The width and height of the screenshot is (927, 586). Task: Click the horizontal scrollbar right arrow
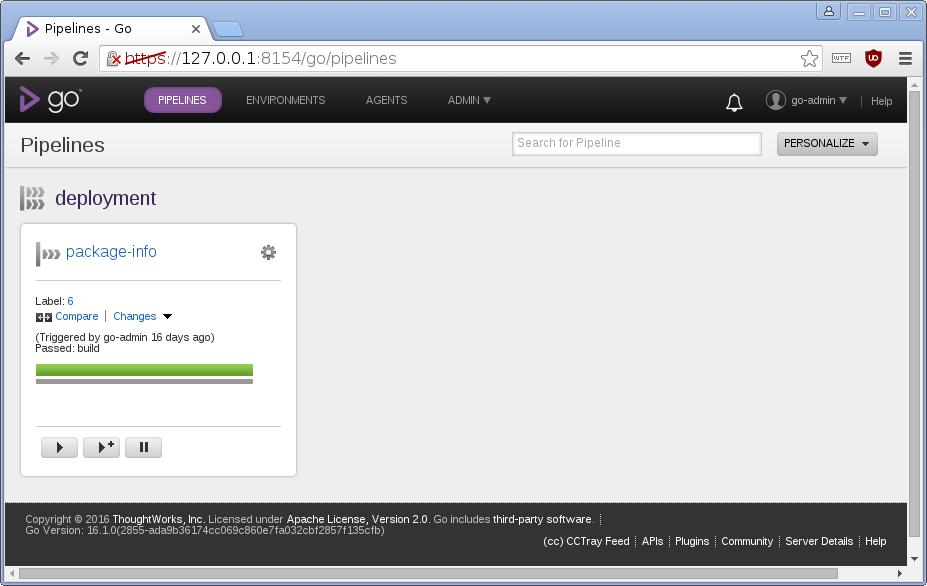point(899,574)
